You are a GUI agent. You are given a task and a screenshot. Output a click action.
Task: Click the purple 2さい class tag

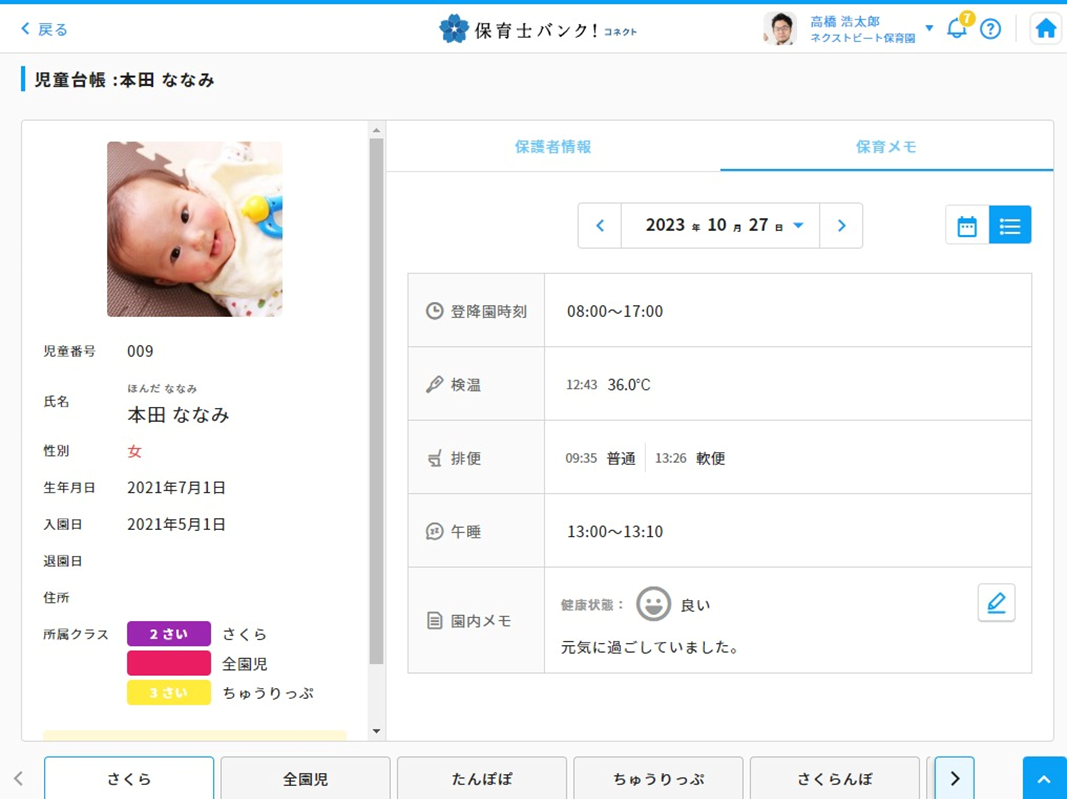click(x=168, y=634)
